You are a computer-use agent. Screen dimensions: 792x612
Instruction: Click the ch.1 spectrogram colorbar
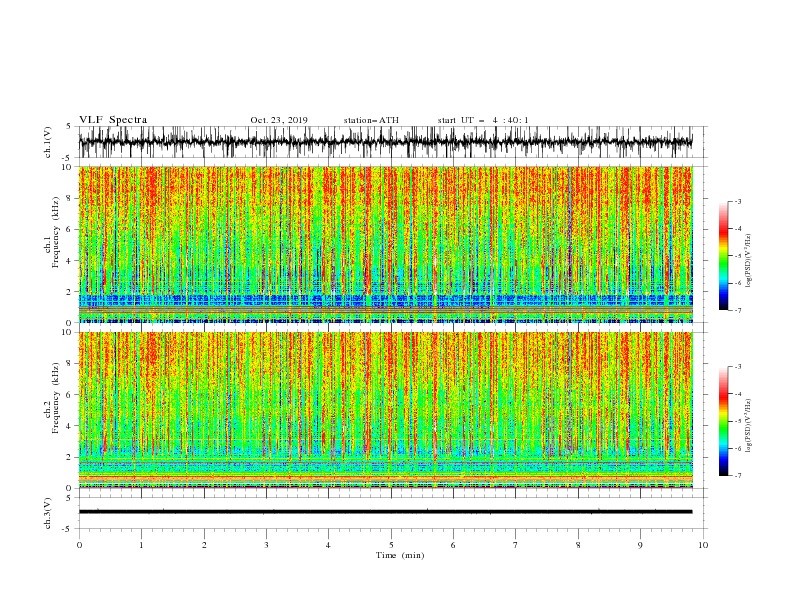[x=723, y=256]
